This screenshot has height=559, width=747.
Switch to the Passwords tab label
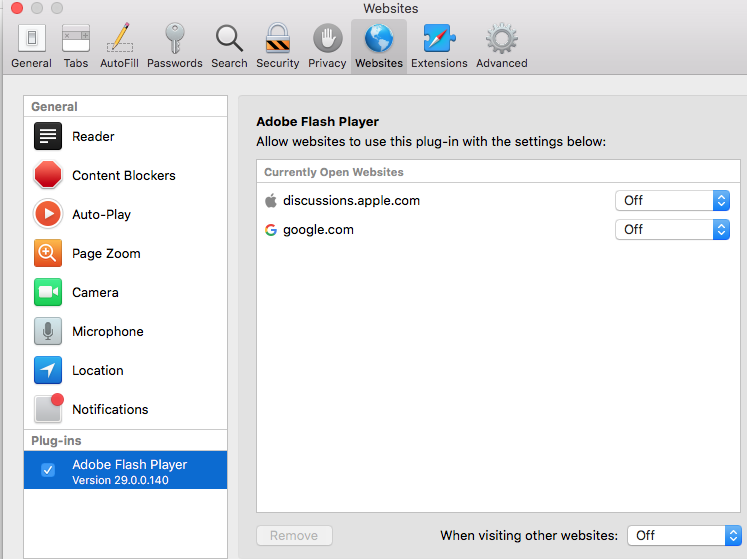(x=174, y=63)
